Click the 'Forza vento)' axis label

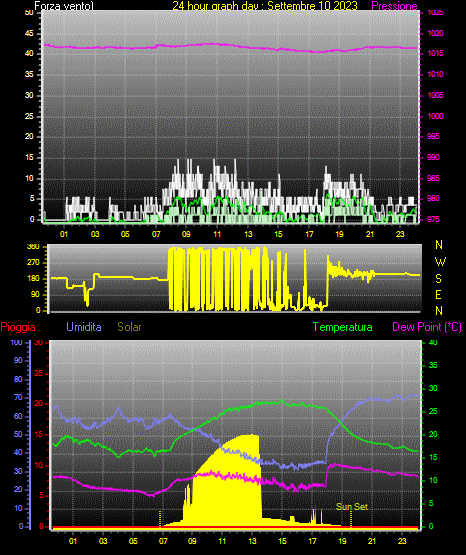(64, 6)
